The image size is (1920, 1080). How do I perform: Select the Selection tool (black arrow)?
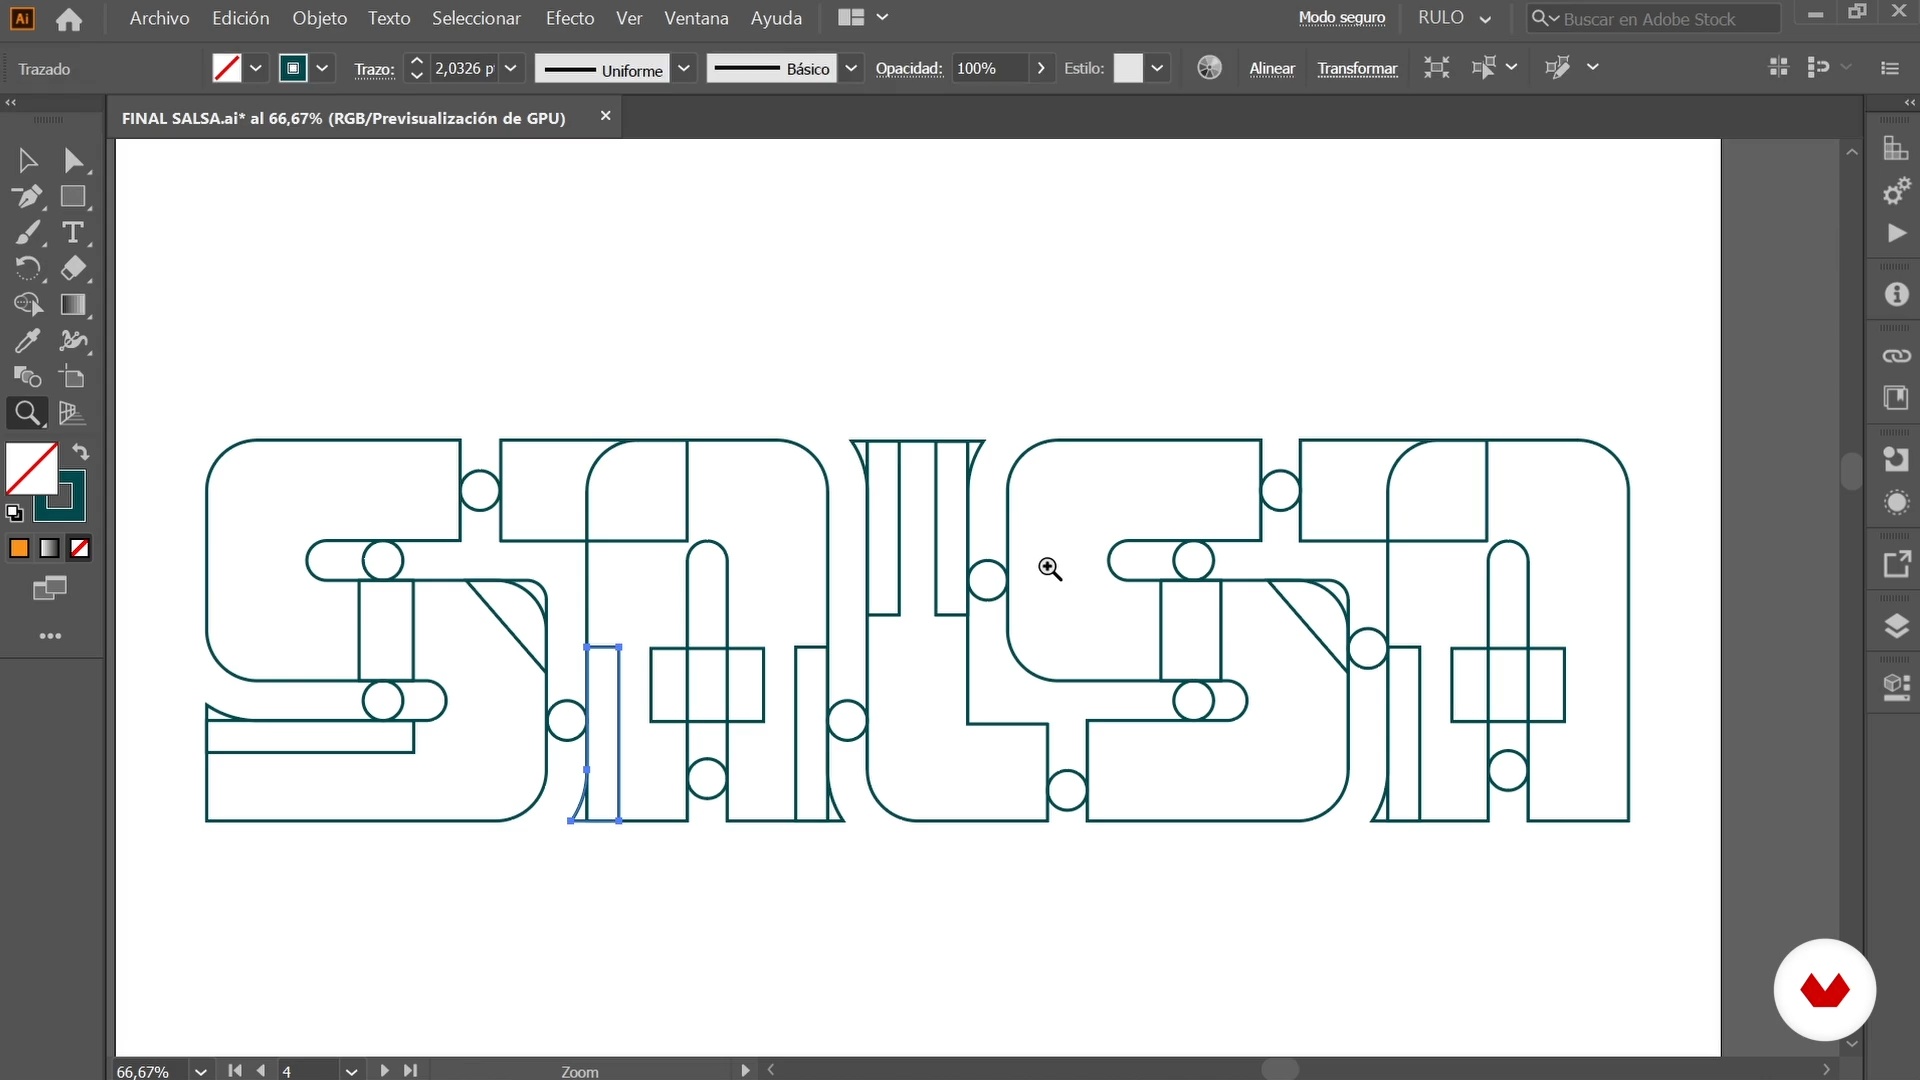pos(27,161)
